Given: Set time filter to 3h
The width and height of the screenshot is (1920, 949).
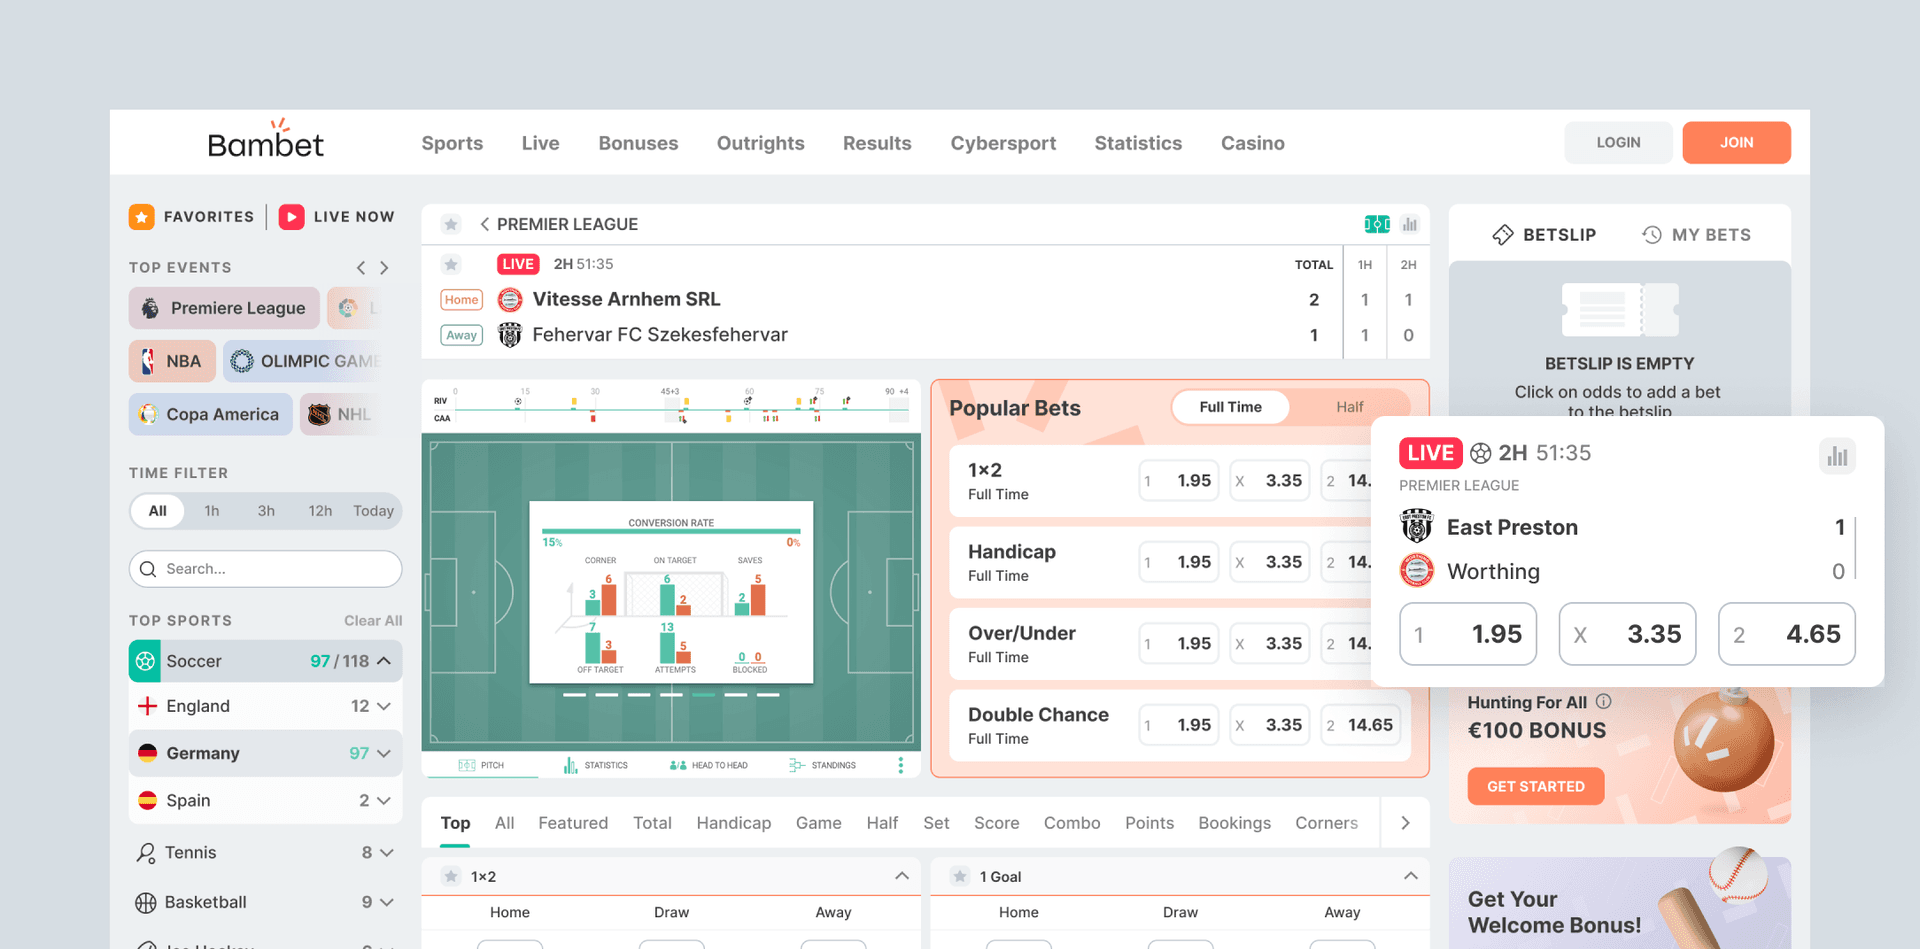Looking at the screenshot, I should tap(266, 511).
